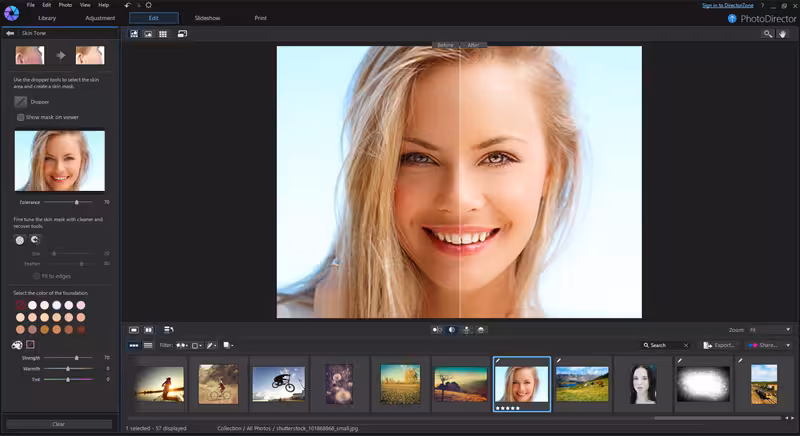
Task: Click Sign in to DirectorZone link
Action: click(728, 5)
